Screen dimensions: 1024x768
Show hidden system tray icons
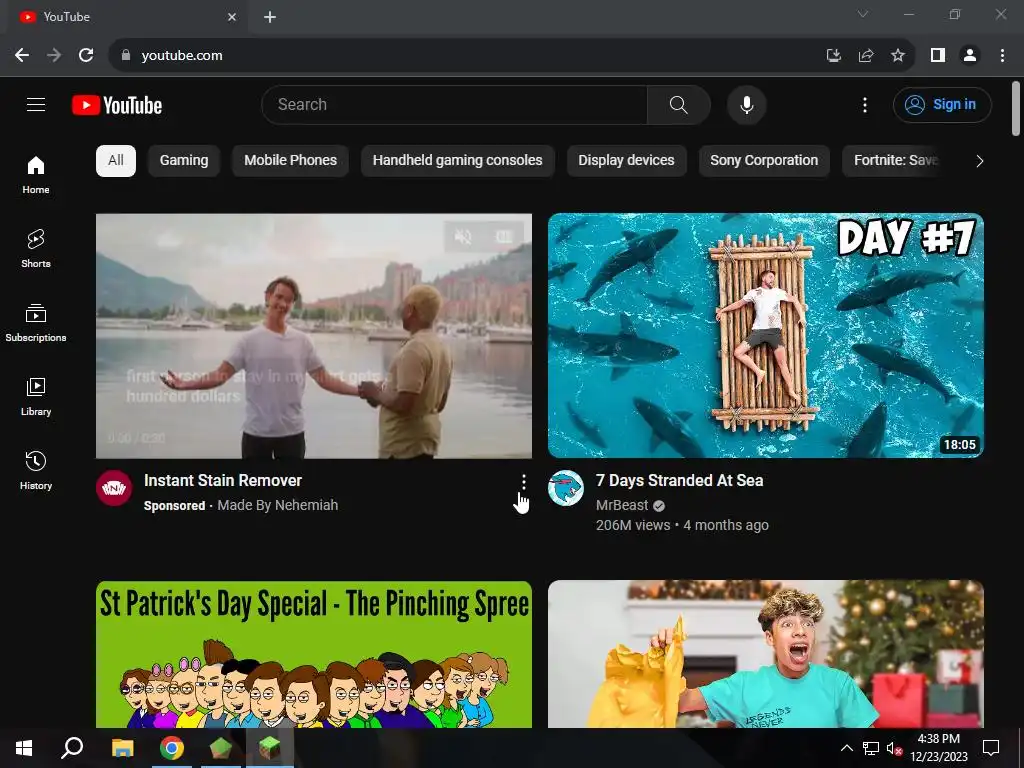(846, 748)
